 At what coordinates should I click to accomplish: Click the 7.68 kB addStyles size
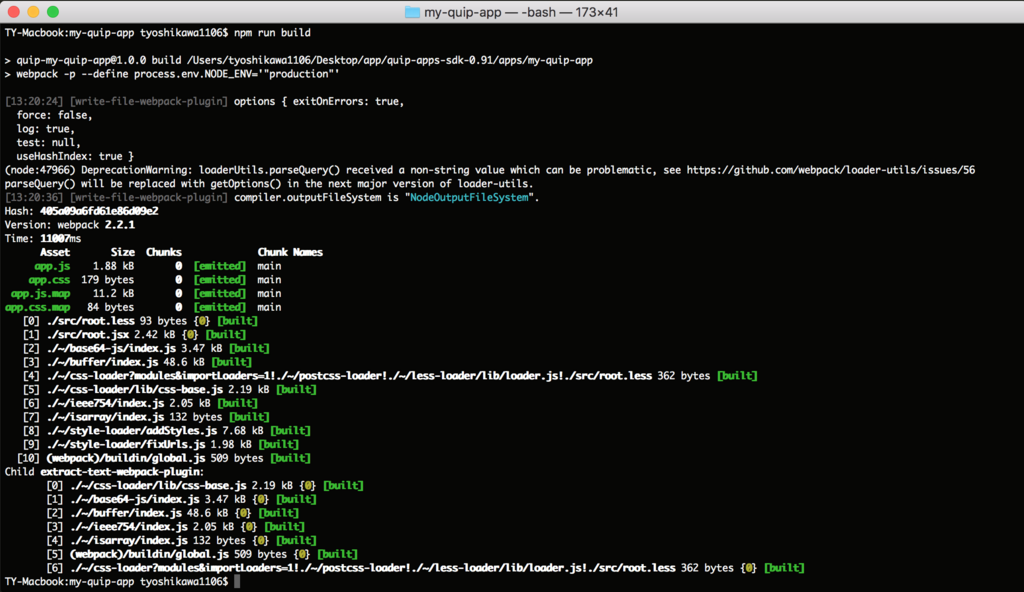242,431
